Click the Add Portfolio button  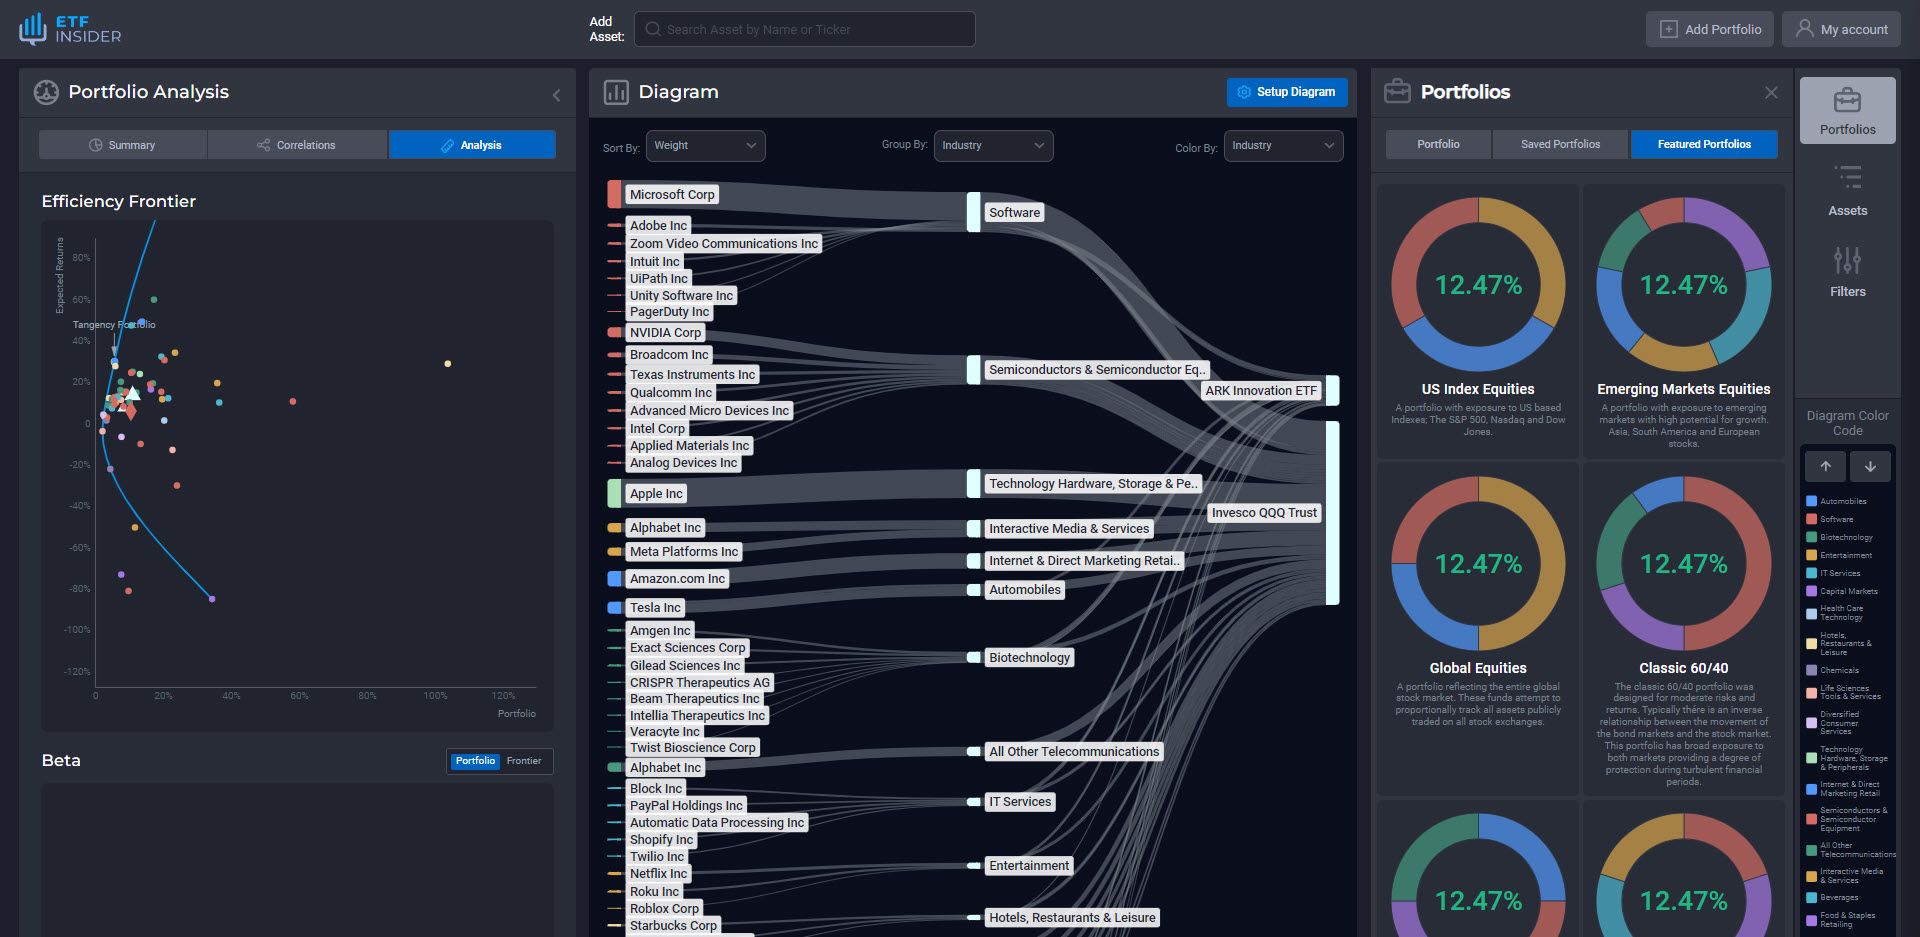pyautogui.click(x=1710, y=29)
